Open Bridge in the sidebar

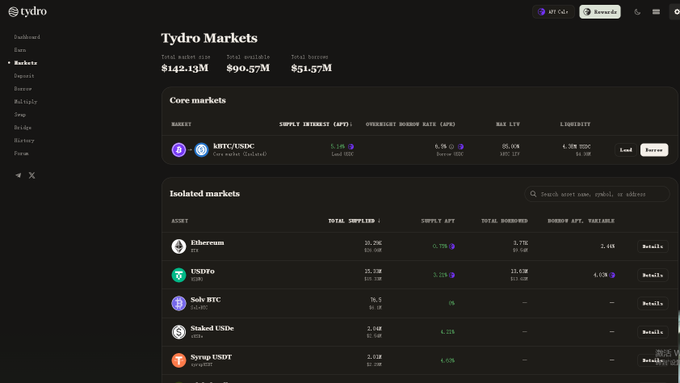point(23,128)
